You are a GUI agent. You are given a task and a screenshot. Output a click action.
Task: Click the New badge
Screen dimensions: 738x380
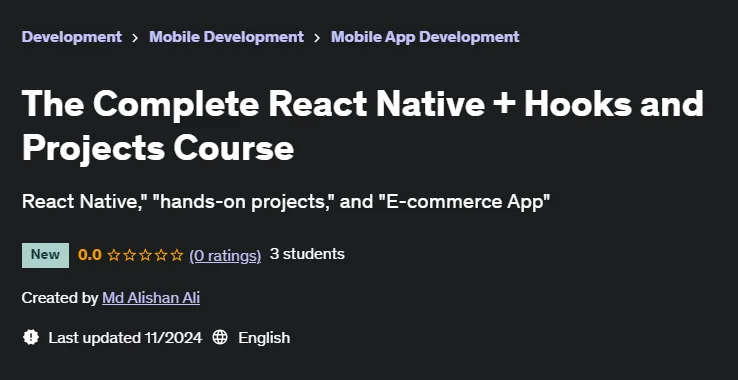point(45,255)
